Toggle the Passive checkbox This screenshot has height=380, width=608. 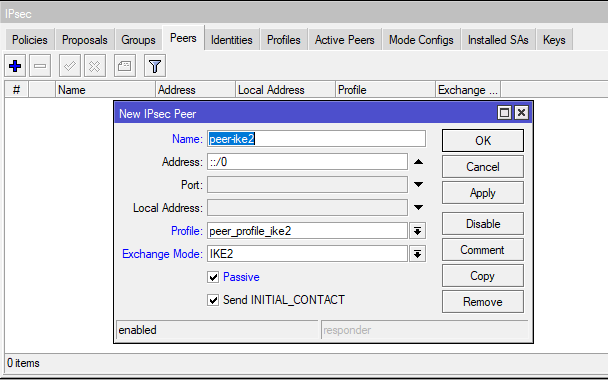213,277
